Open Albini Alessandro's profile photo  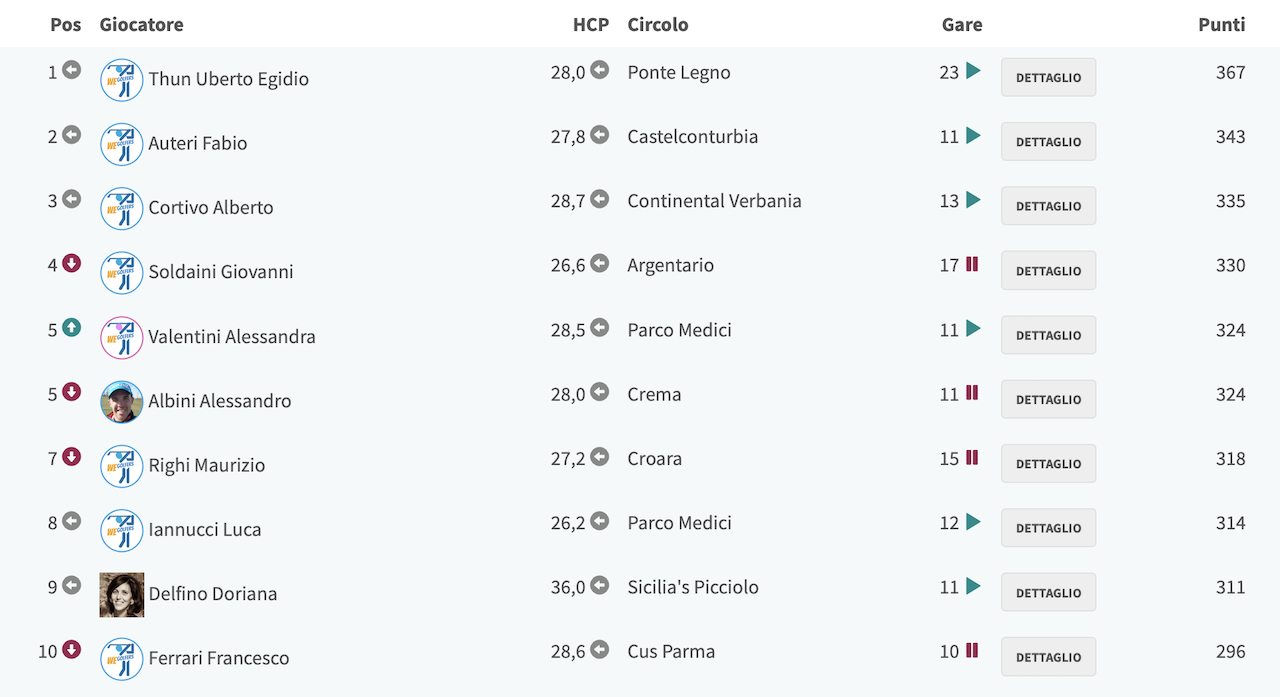(122, 401)
